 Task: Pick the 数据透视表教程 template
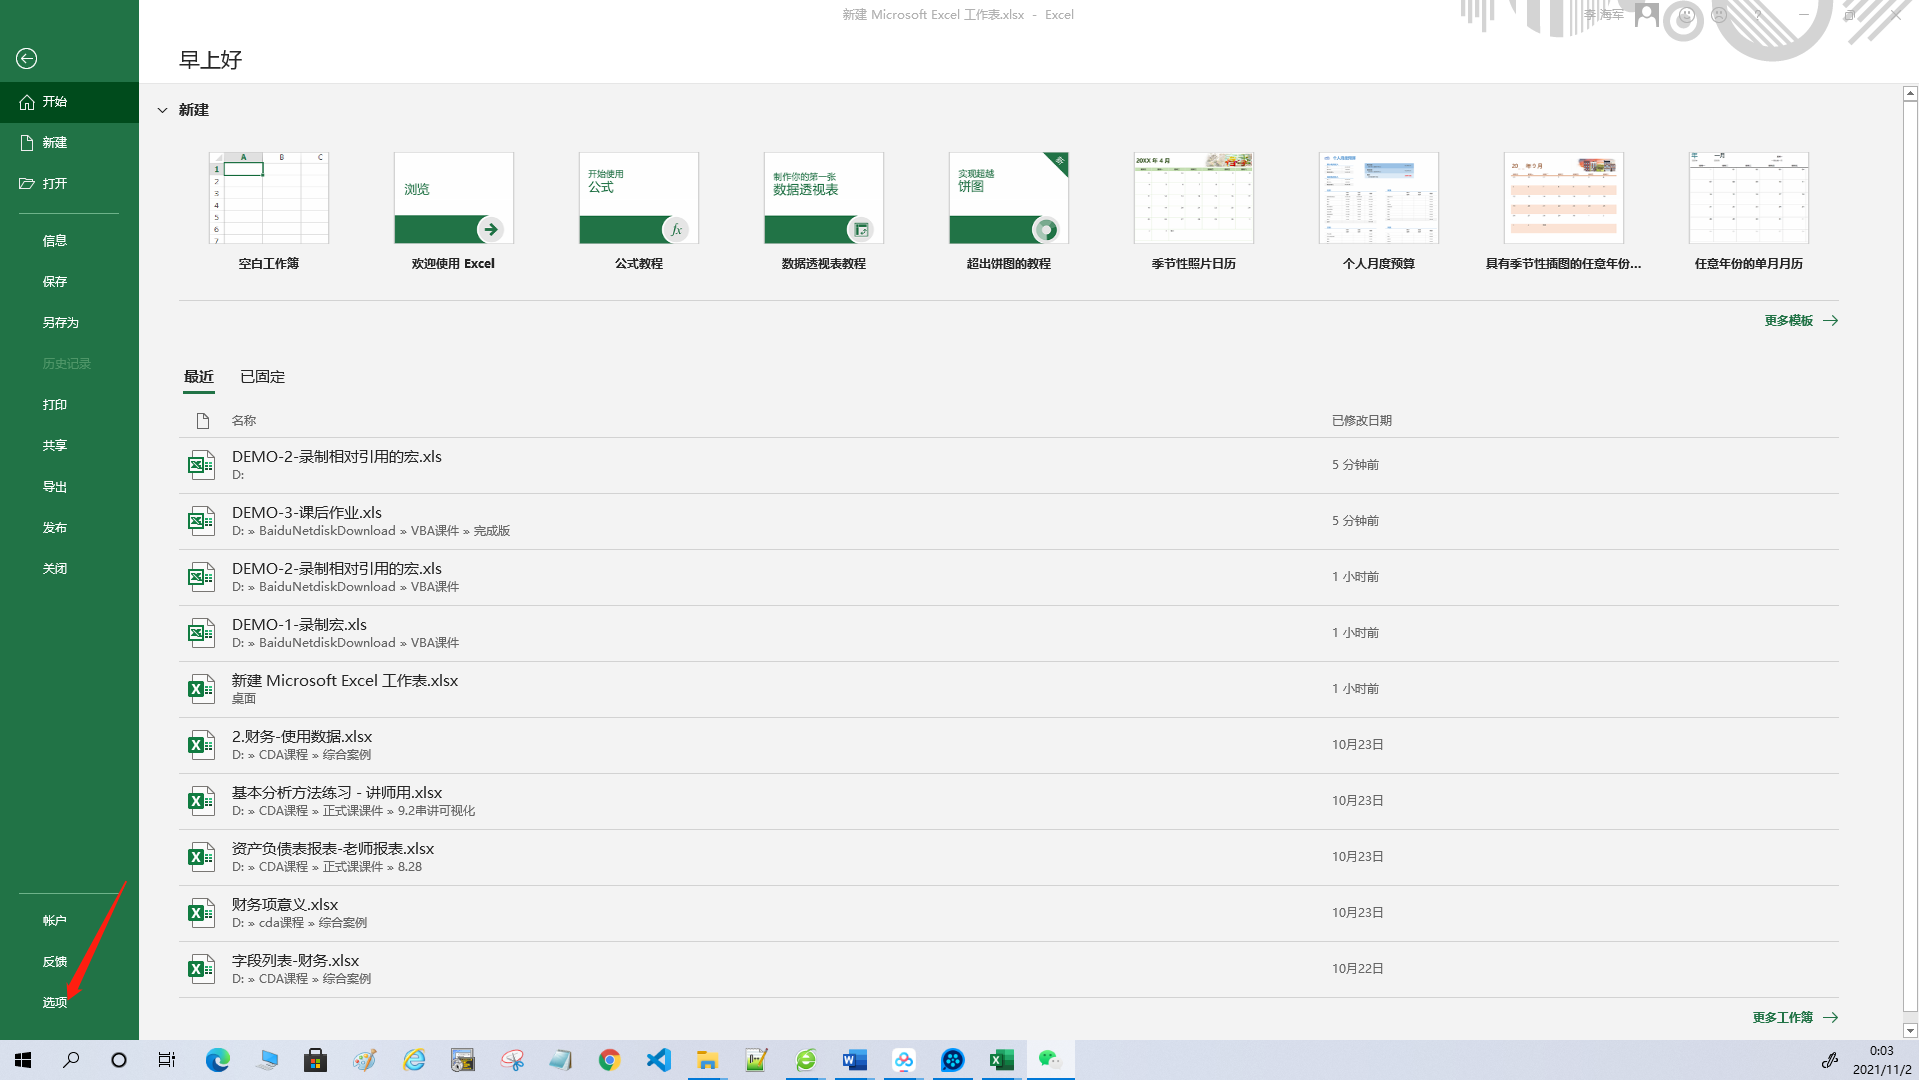[824, 198]
